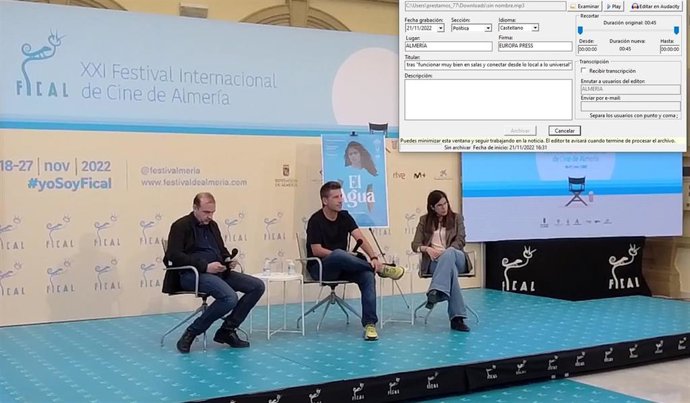Click the Firma field containing EUROPA PRESS
This screenshot has width=690, height=403.
pyautogui.click(x=535, y=46)
